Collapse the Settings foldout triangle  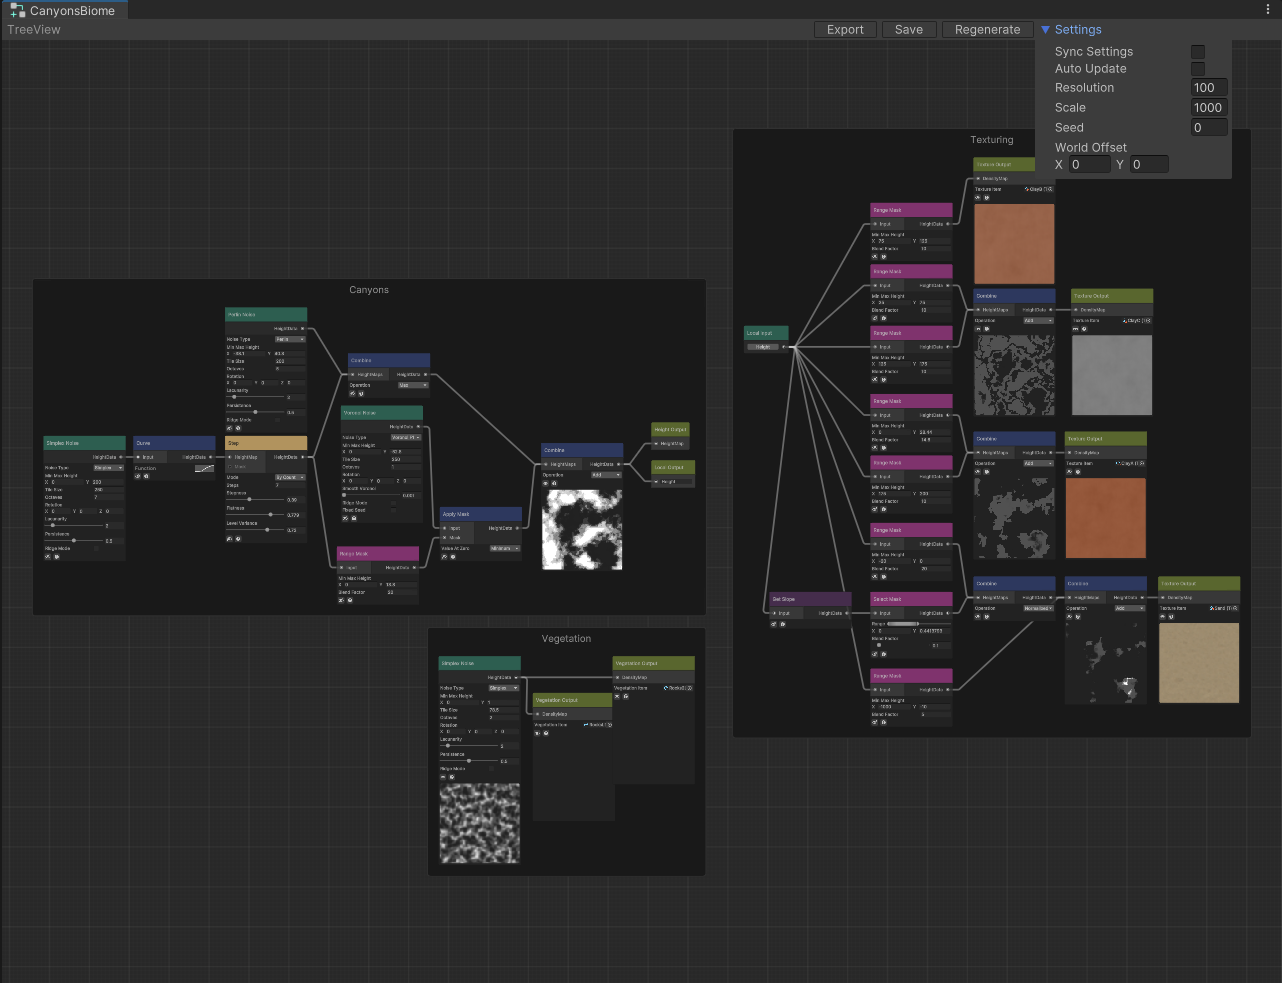pyautogui.click(x=1046, y=29)
